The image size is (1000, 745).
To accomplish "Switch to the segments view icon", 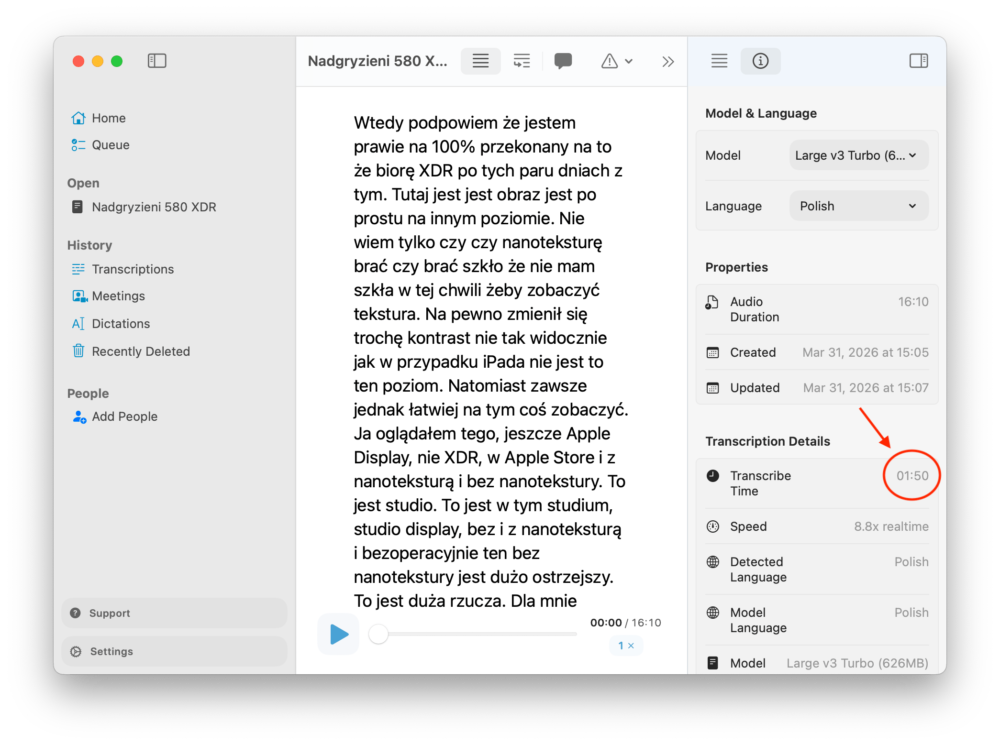I will (x=521, y=61).
